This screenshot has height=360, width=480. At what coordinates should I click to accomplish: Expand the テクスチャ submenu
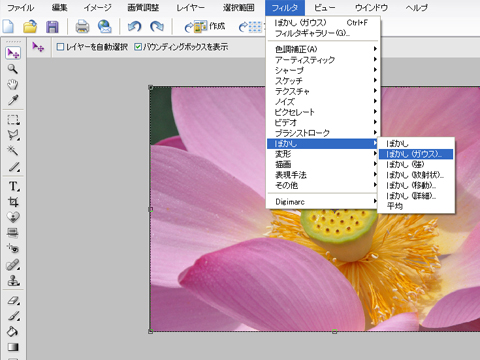(x=323, y=91)
